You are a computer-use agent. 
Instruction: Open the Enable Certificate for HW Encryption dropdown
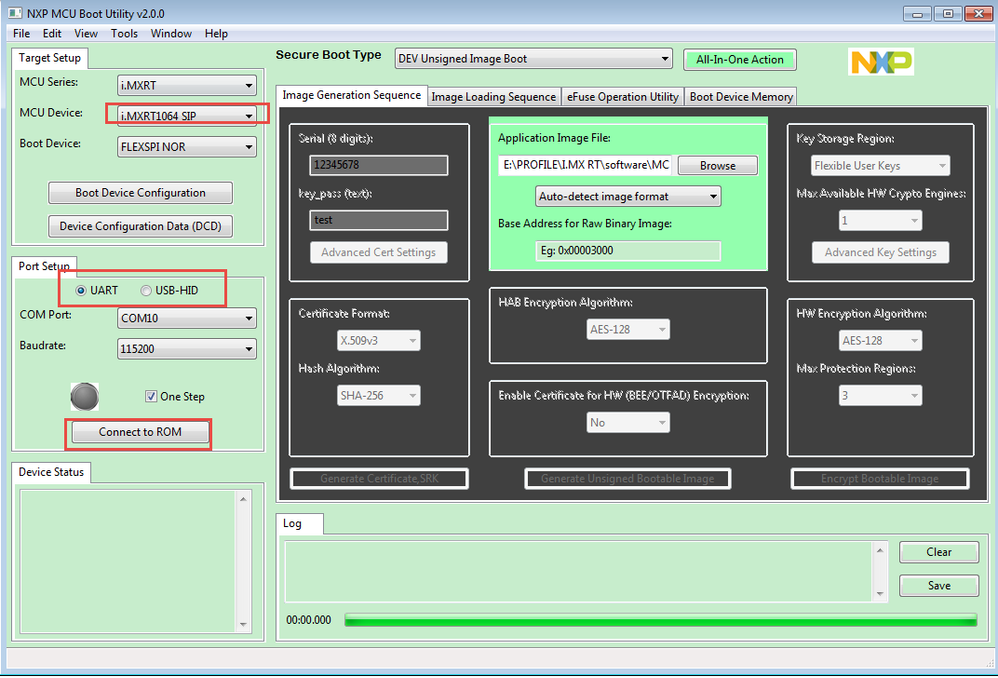(x=628, y=422)
